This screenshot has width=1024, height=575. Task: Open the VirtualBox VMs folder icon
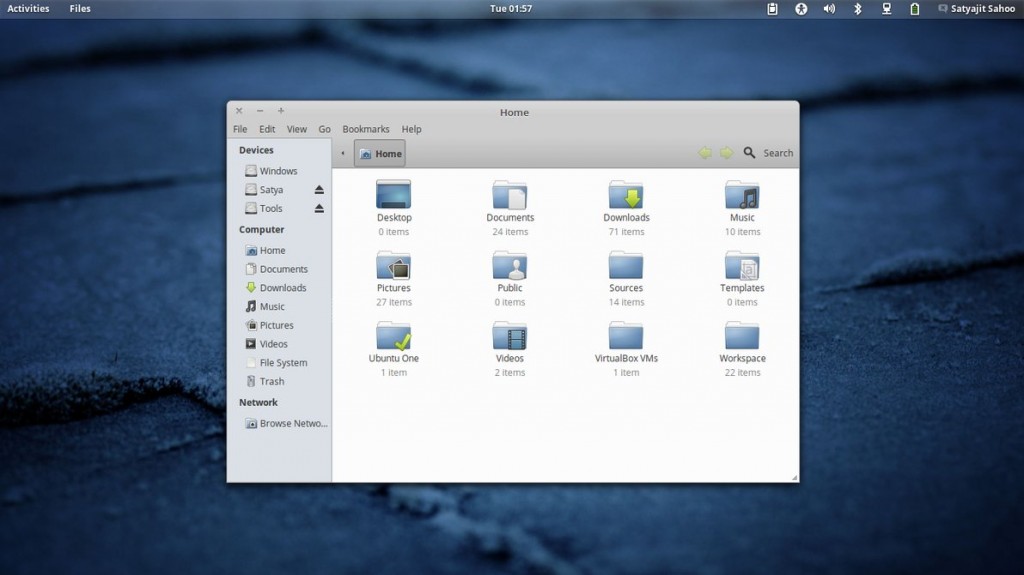click(x=626, y=336)
